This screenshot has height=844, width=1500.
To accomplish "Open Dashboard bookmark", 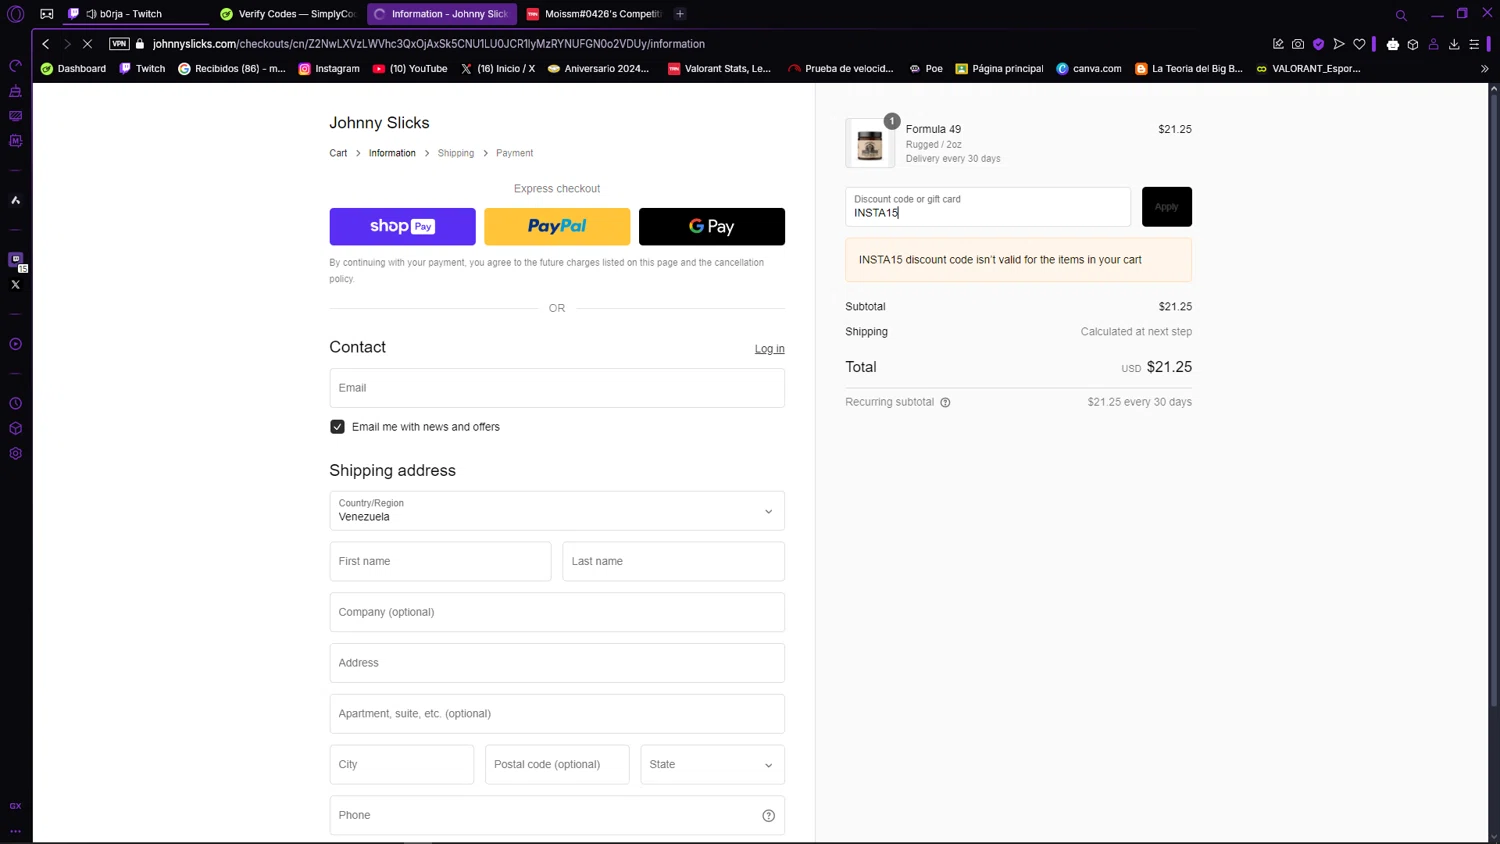I will (x=73, y=69).
